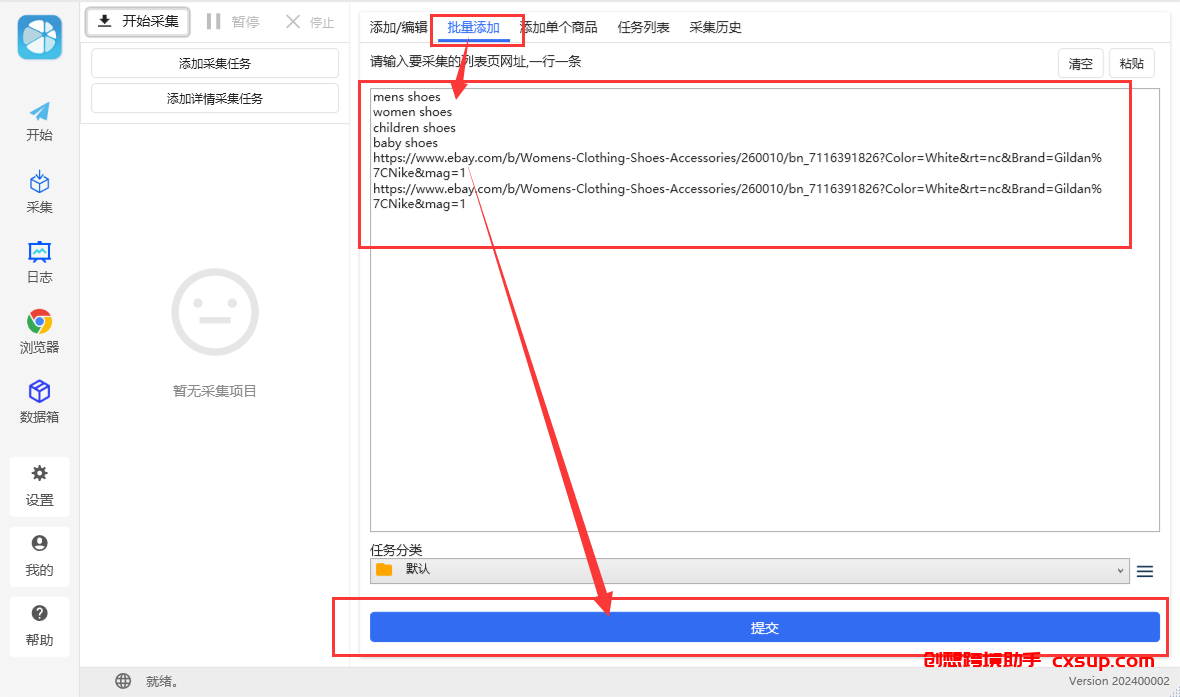Switch to the 批量添加 tab
This screenshot has height=697, width=1180.
473,28
